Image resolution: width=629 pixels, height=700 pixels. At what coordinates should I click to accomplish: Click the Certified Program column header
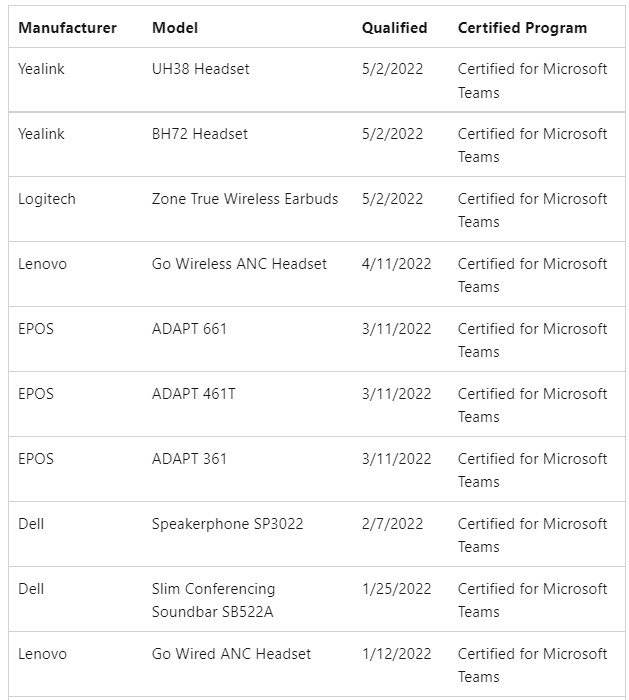tap(522, 28)
